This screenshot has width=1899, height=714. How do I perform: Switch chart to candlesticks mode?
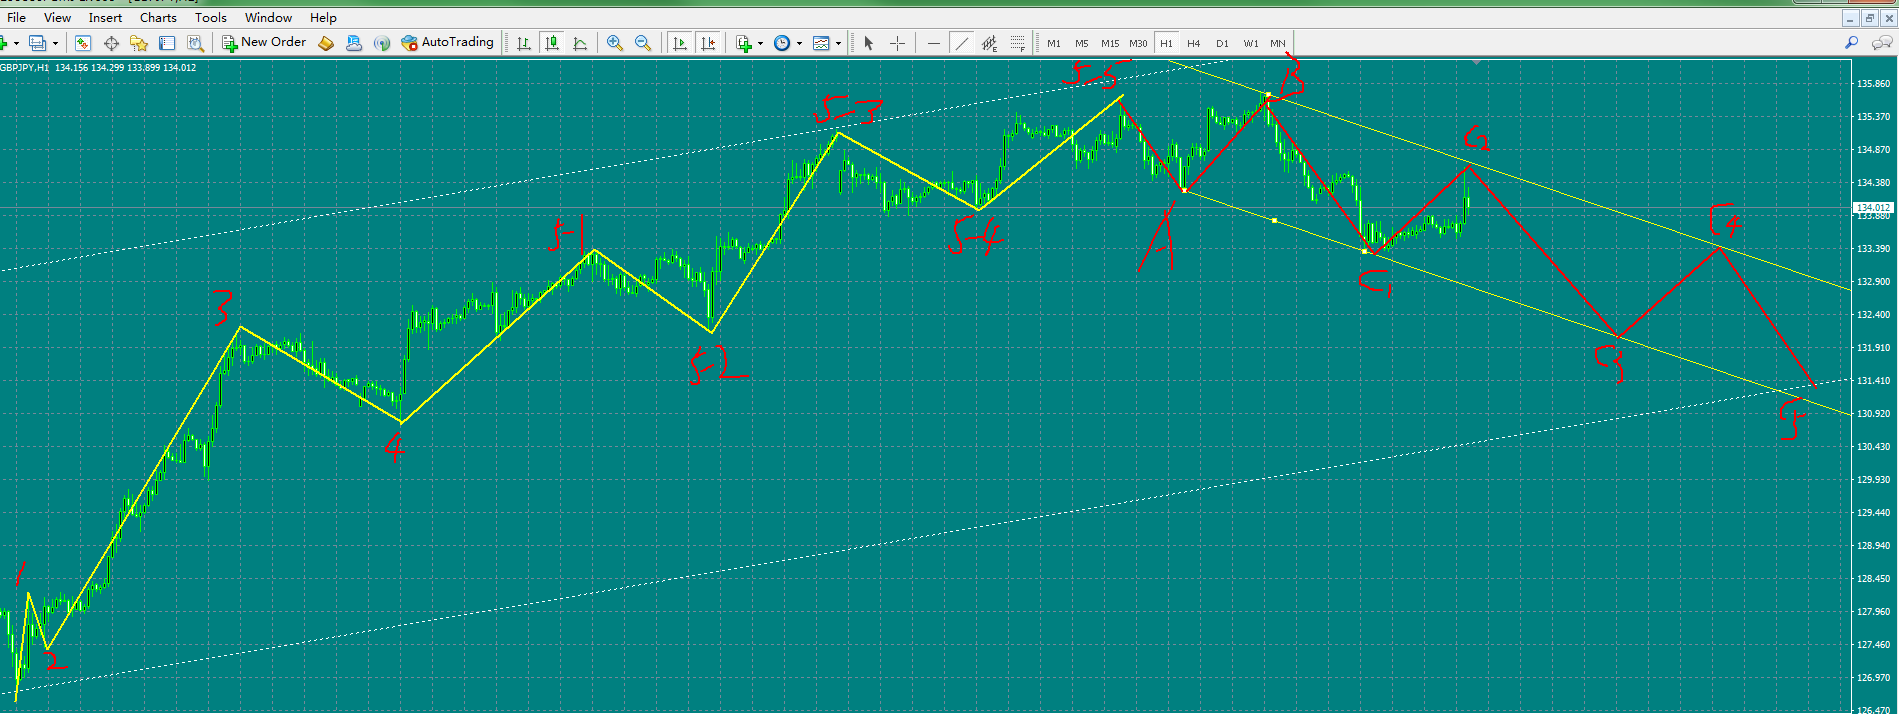(551, 43)
